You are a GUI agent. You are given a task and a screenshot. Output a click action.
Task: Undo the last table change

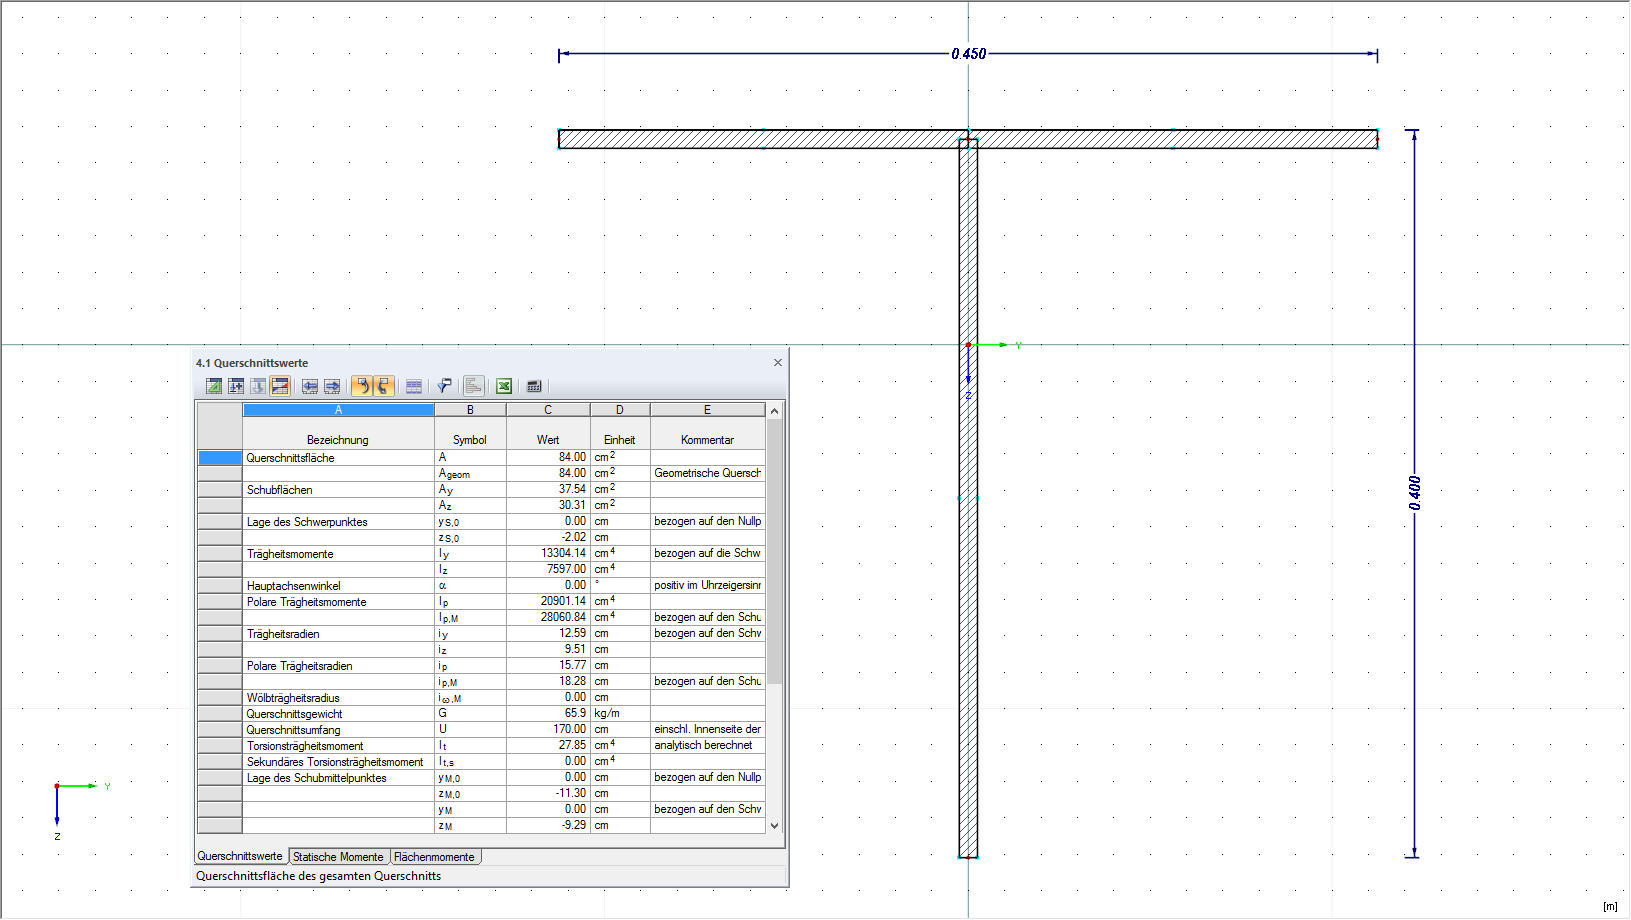[362, 386]
